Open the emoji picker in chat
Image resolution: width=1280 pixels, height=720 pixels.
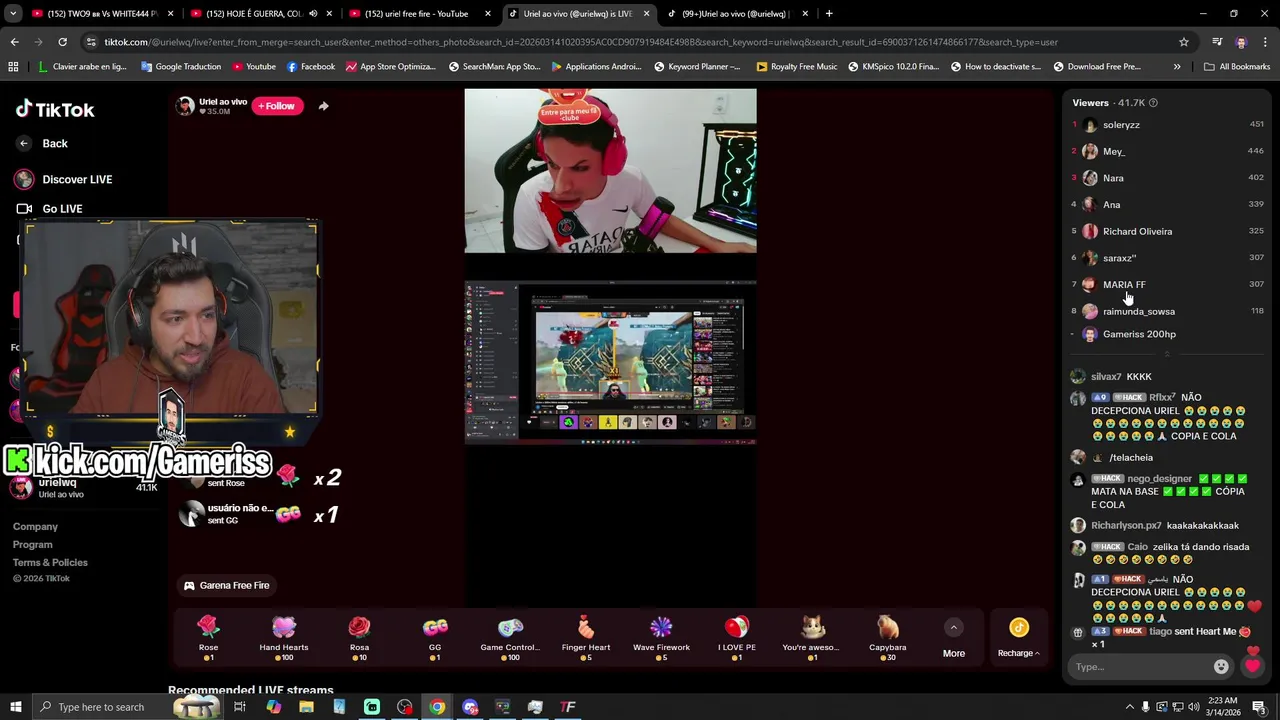1221,667
